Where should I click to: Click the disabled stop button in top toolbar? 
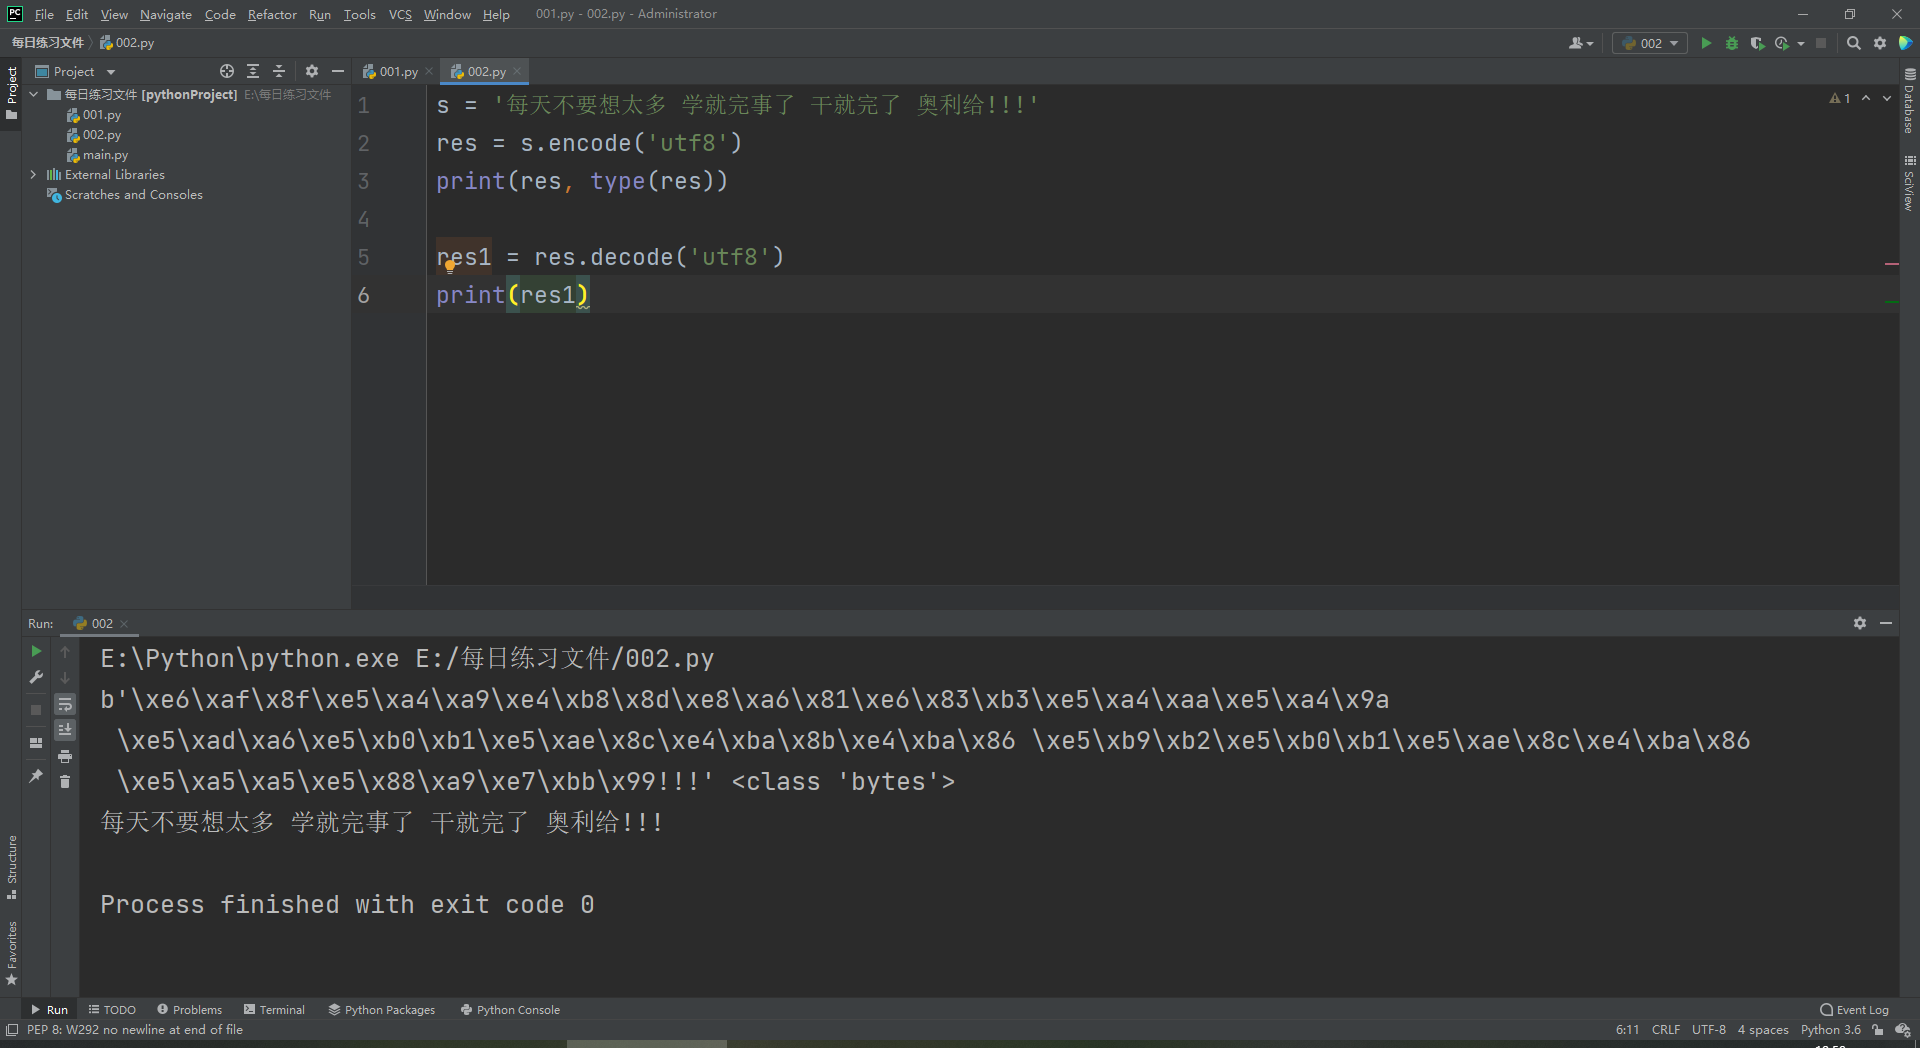pyautogui.click(x=1821, y=43)
